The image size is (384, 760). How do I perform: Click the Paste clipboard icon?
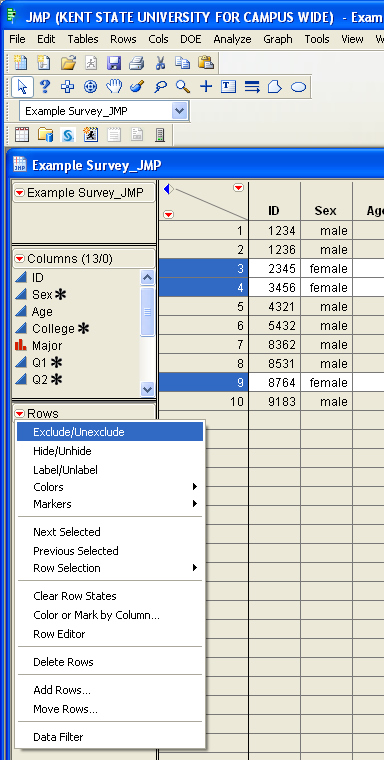pyautogui.click(x=206, y=63)
